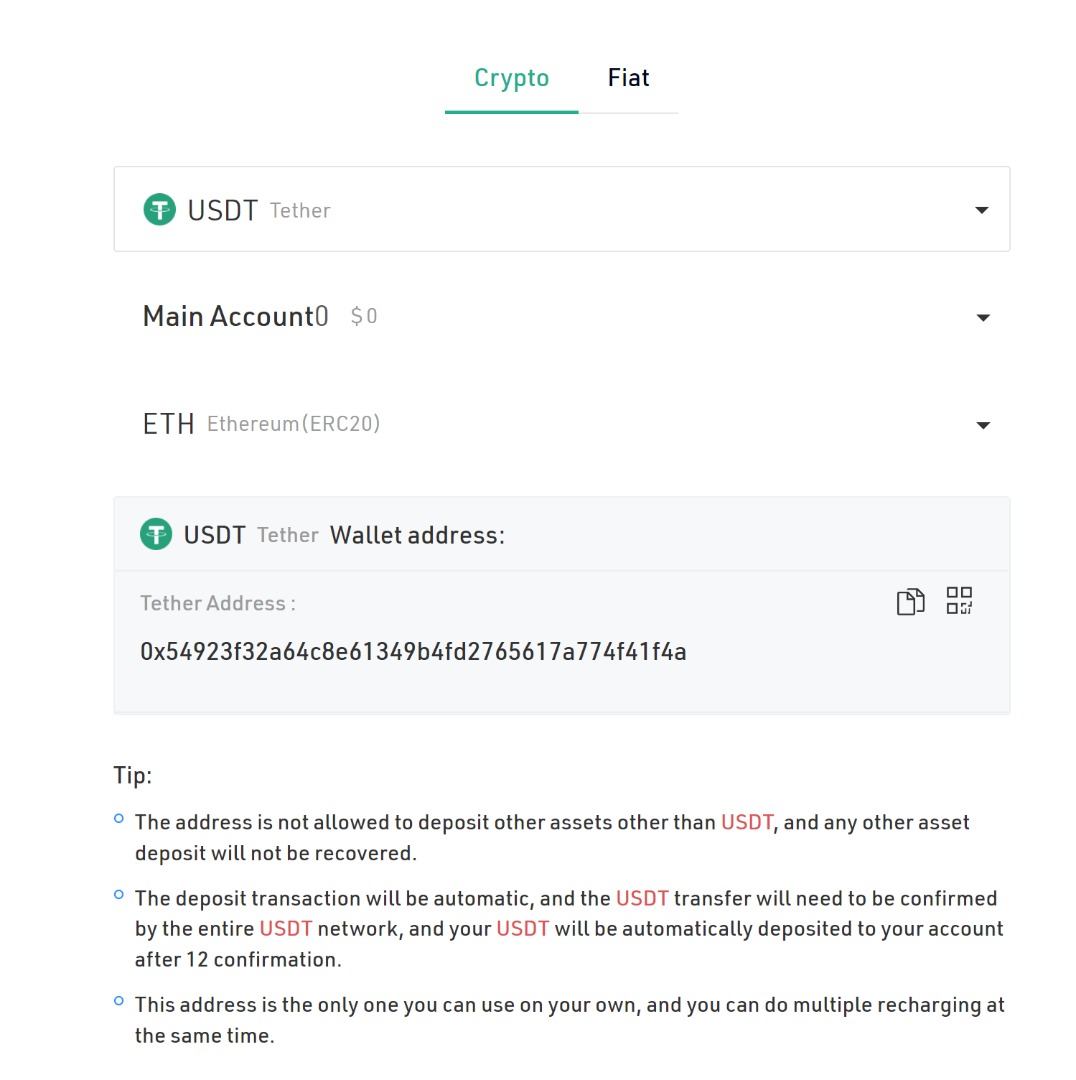Screen dimensions: 1076x1080
Task: Switch to the Crypto tab
Action: pos(511,78)
